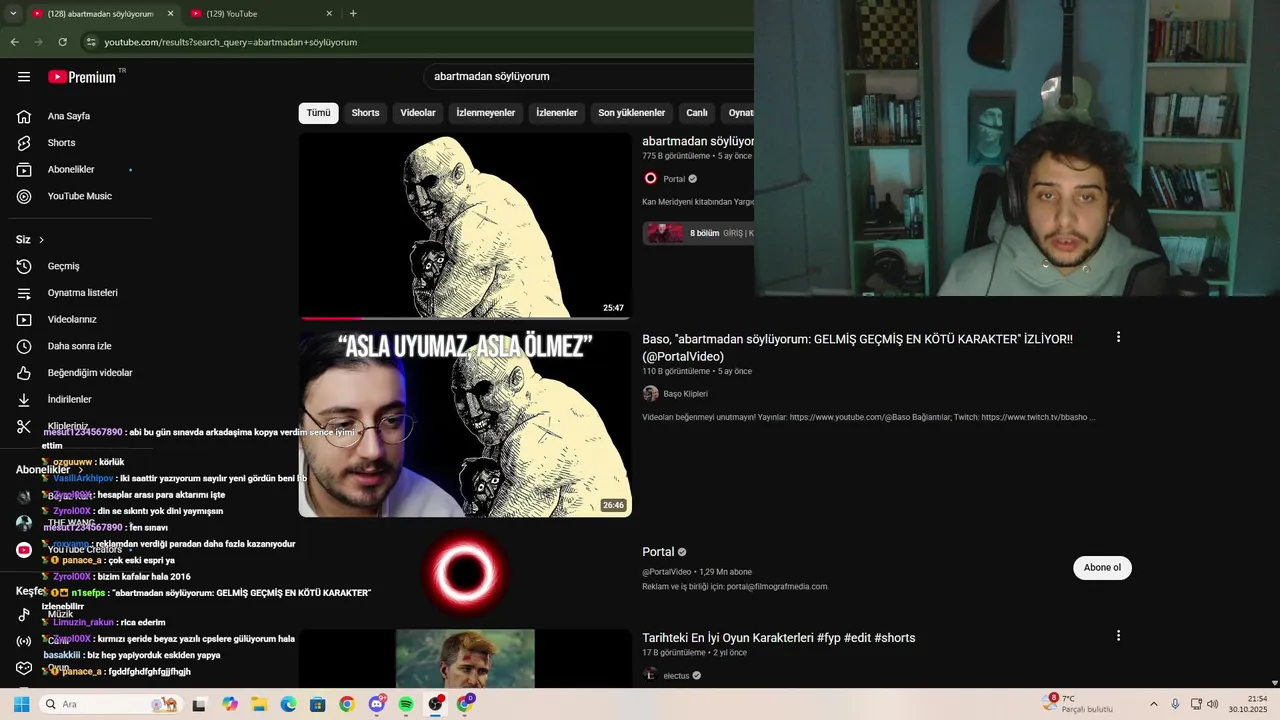
Task: Open the Tarihteki En İyi Oyun Karakterleri short thumbnail
Action: click(465, 658)
